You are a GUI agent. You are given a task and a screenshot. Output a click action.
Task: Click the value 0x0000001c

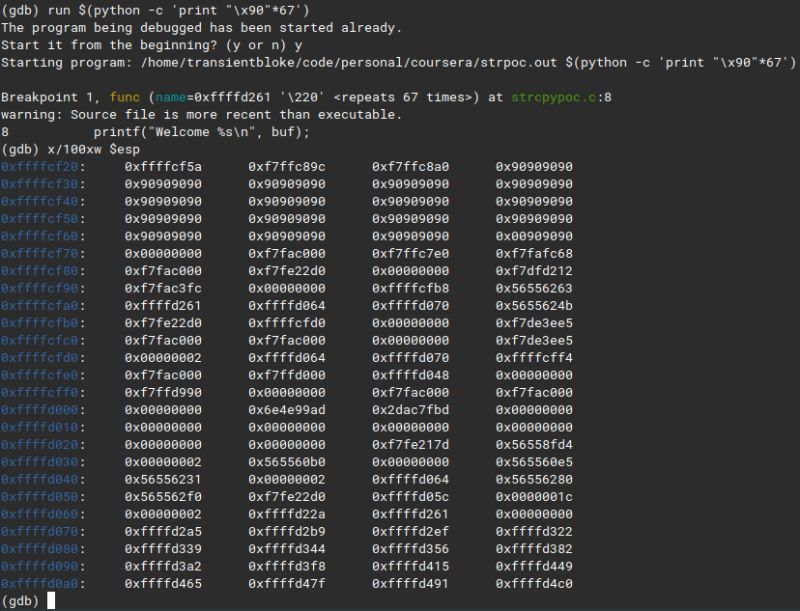tap(534, 497)
